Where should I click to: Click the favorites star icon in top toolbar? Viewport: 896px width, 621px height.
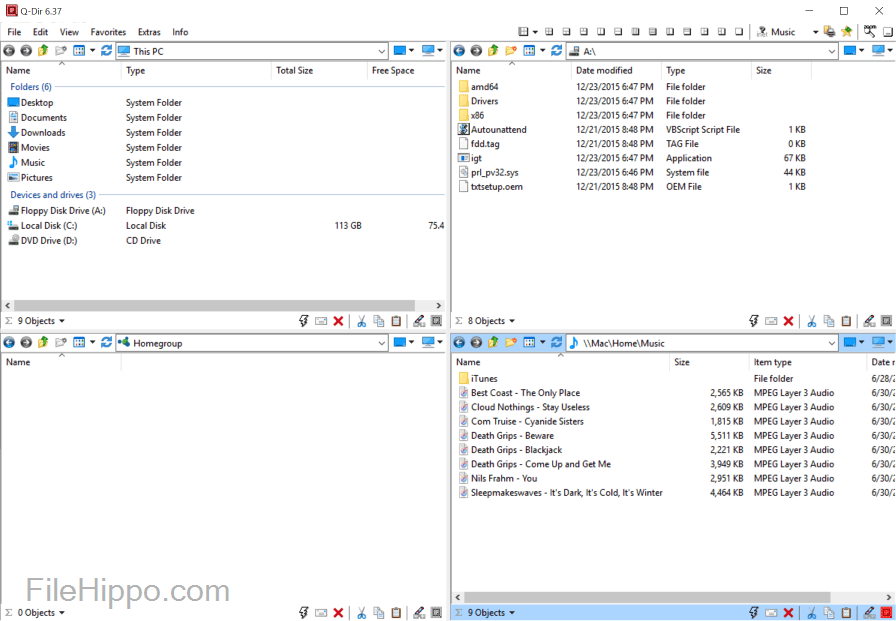coord(847,31)
